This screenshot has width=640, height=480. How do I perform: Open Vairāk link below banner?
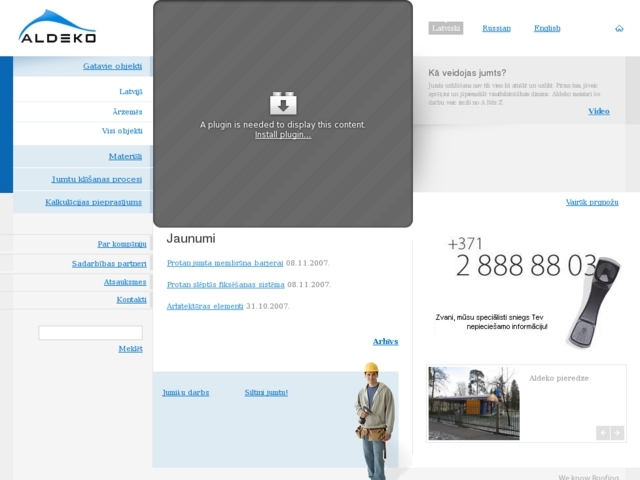click(592, 202)
